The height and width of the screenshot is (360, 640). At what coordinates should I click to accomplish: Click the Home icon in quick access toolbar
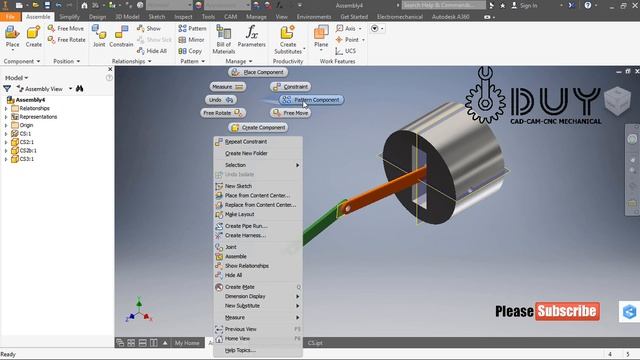[84, 5]
